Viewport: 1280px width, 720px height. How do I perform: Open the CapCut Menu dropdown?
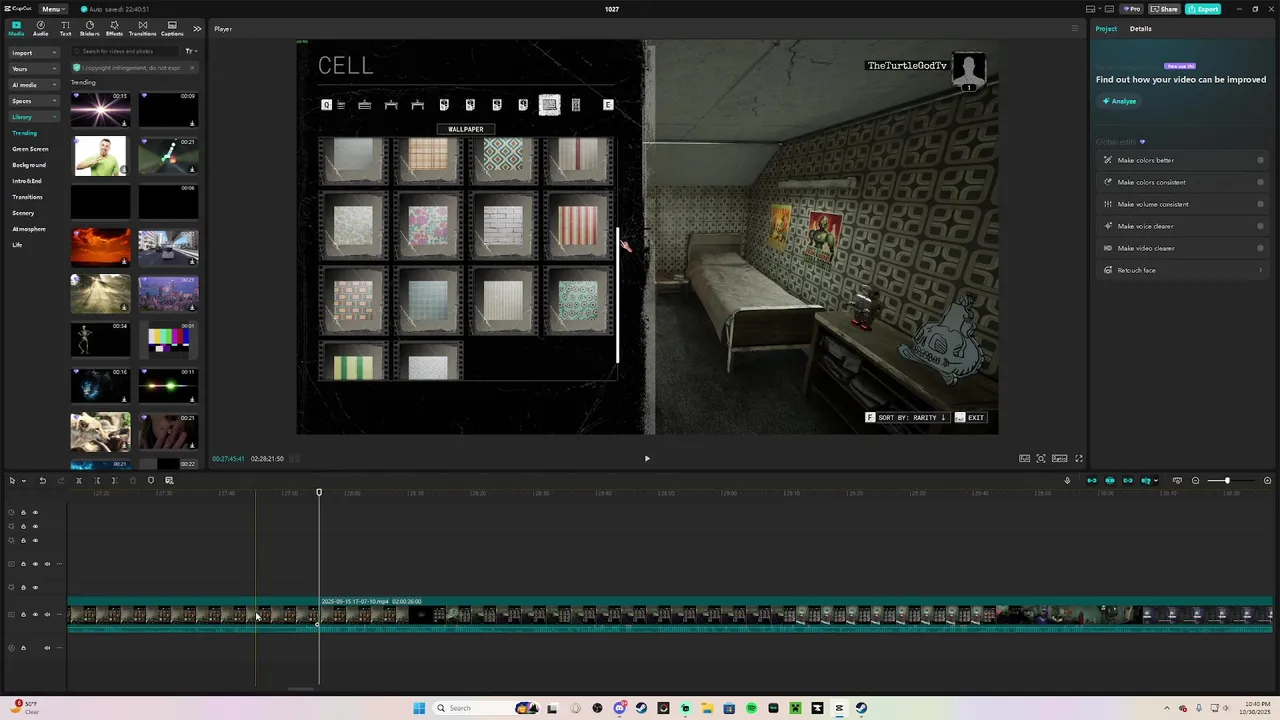pos(53,9)
